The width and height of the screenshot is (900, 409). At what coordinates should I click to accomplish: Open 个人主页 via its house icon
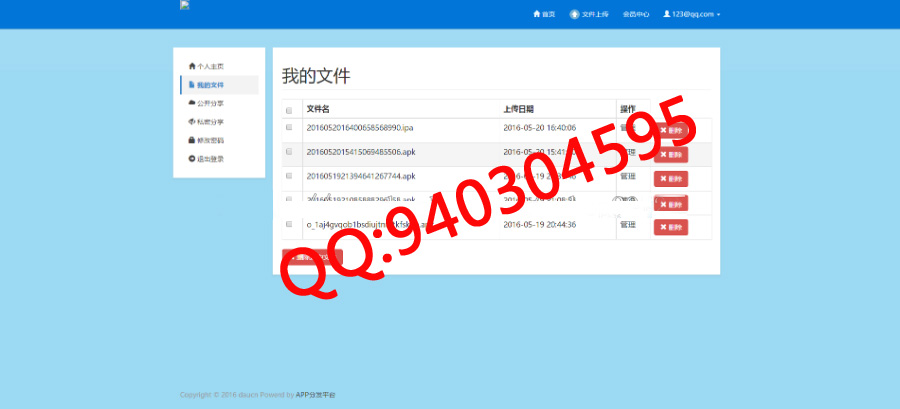point(192,66)
